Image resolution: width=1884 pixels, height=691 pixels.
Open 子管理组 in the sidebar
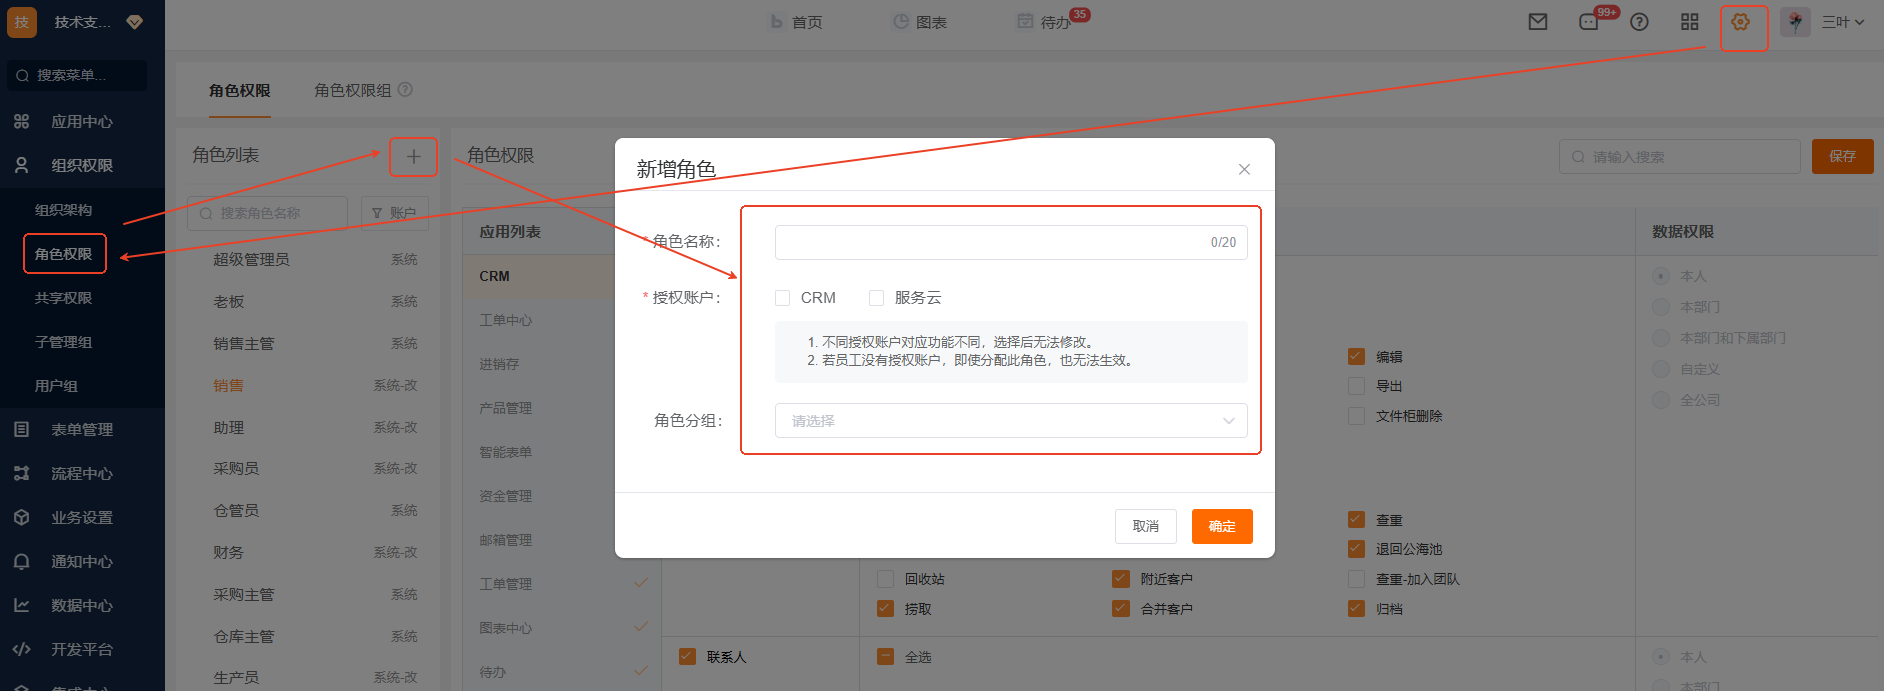(x=63, y=342)
